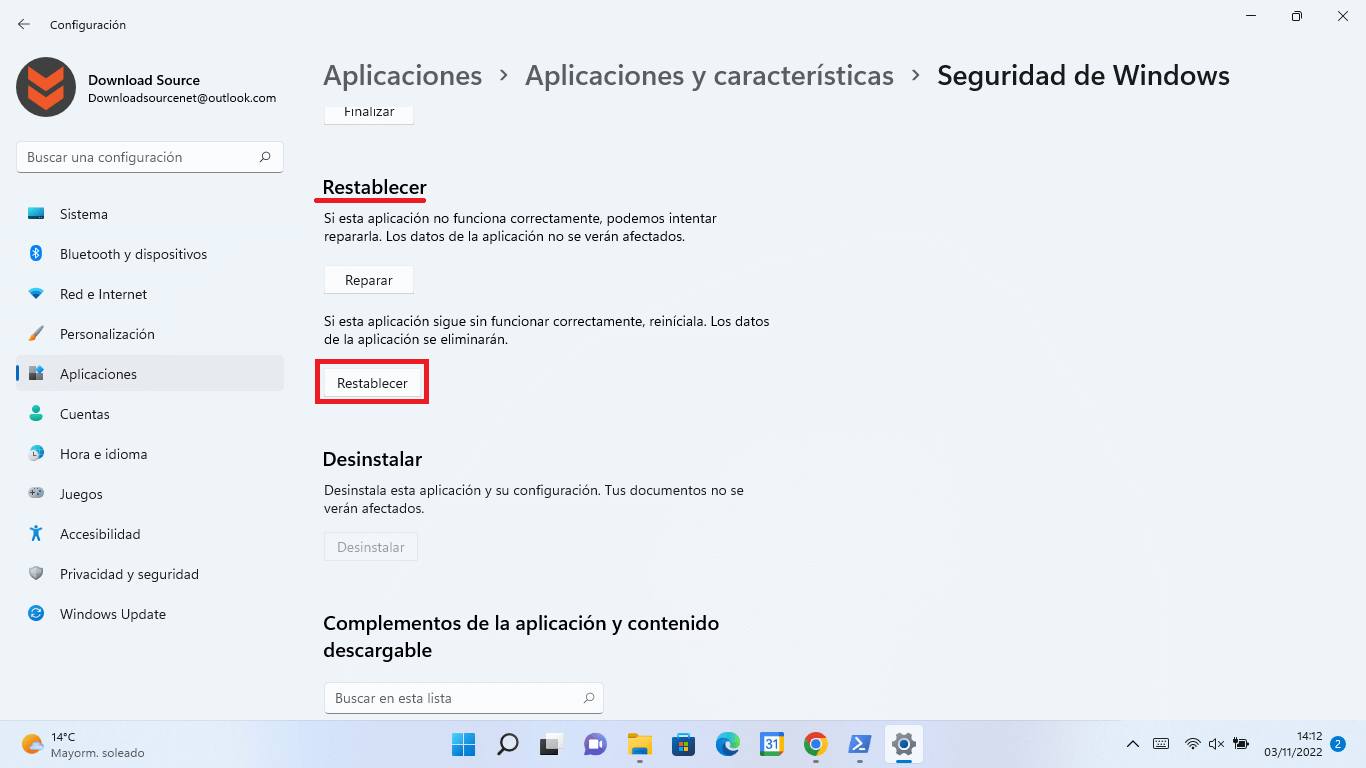This screenshot has width=1366, height=768.
Task: Open taskbar search magnifier
Action: [x=508, y=744]
